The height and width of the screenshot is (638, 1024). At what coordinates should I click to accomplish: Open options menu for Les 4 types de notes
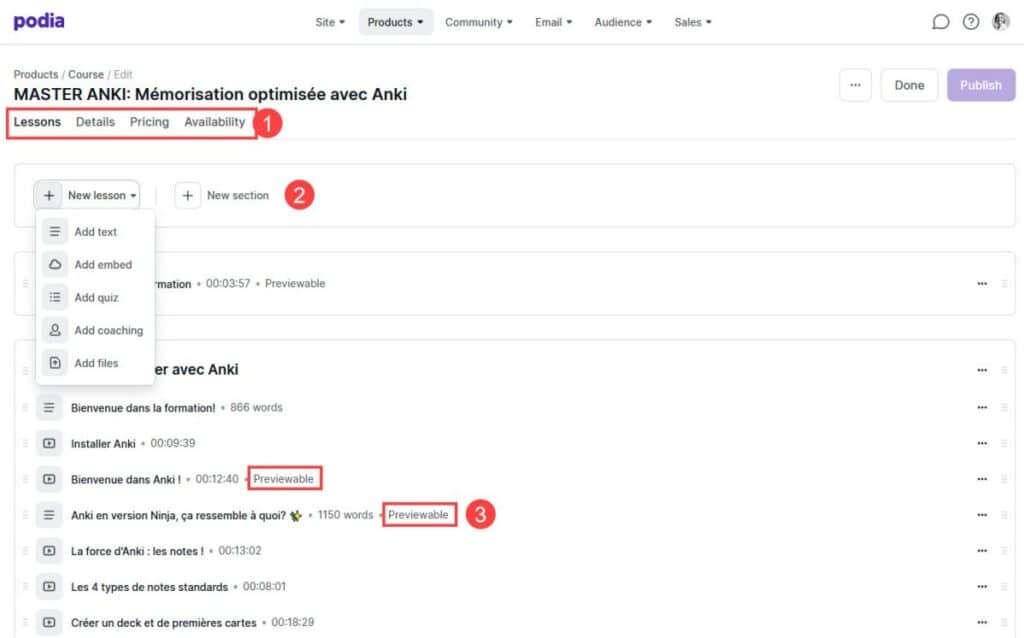tap(982, 586)
